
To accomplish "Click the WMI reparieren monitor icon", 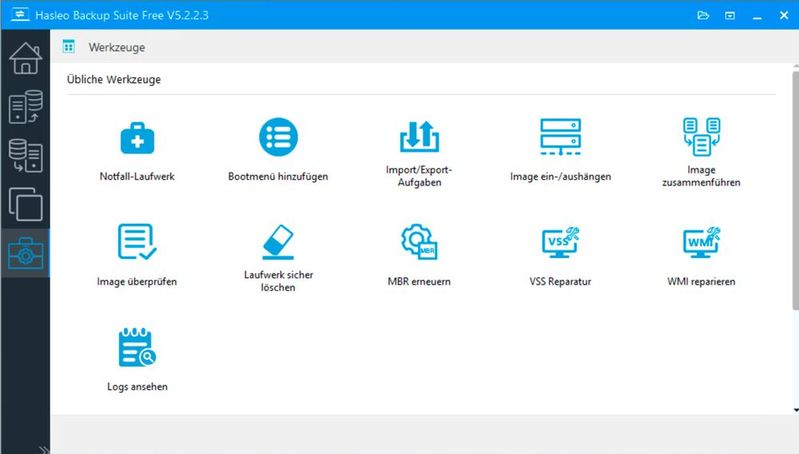I will click(x=701, y=242).
